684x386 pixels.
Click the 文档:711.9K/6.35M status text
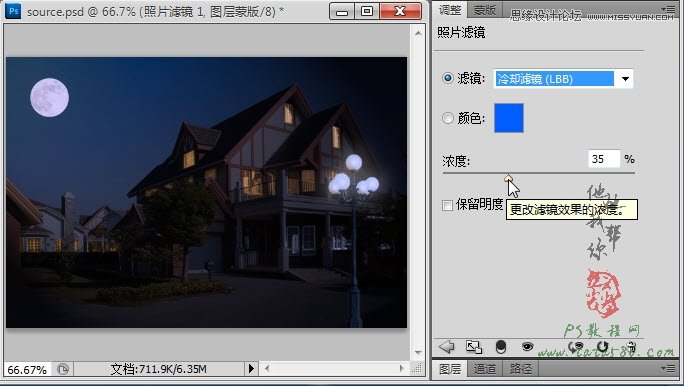[x=158, y=369]
